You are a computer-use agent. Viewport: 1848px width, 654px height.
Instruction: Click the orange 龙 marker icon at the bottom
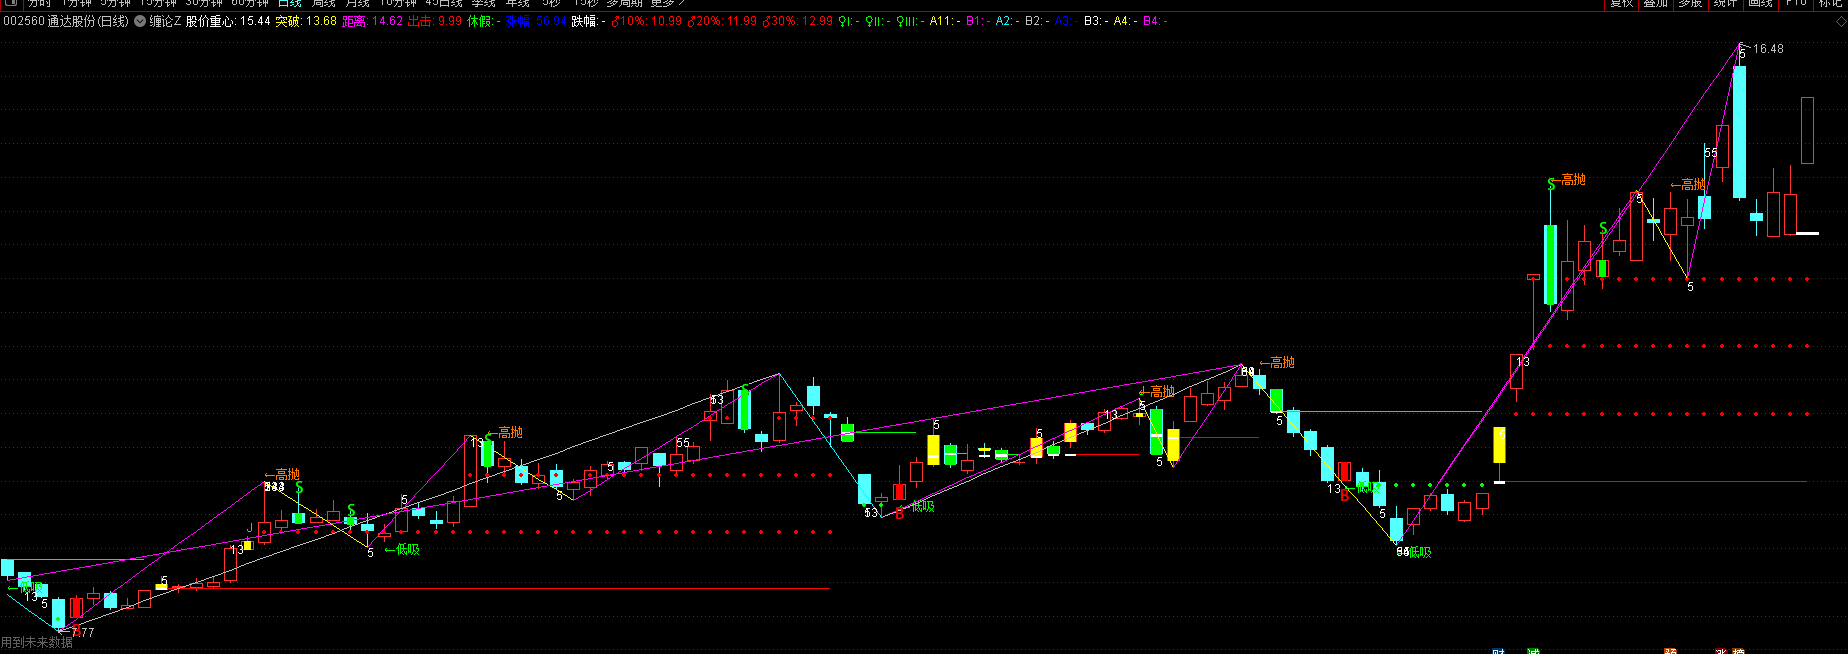1670,651
